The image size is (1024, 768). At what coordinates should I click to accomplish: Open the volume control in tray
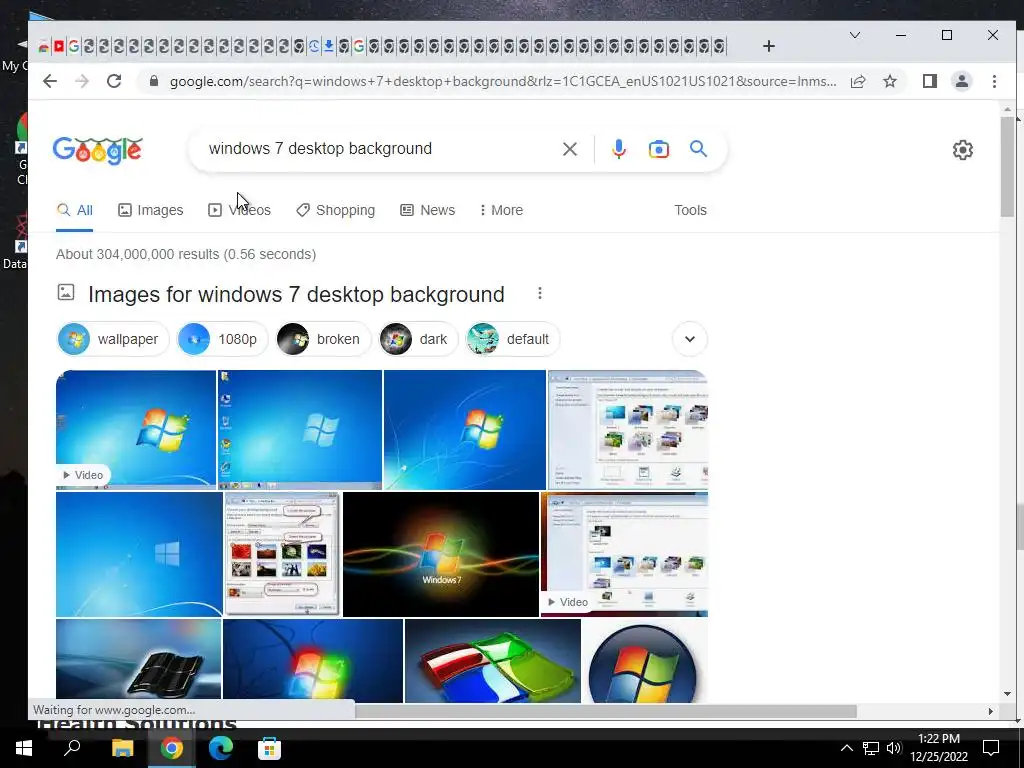(x=893, y=748)
